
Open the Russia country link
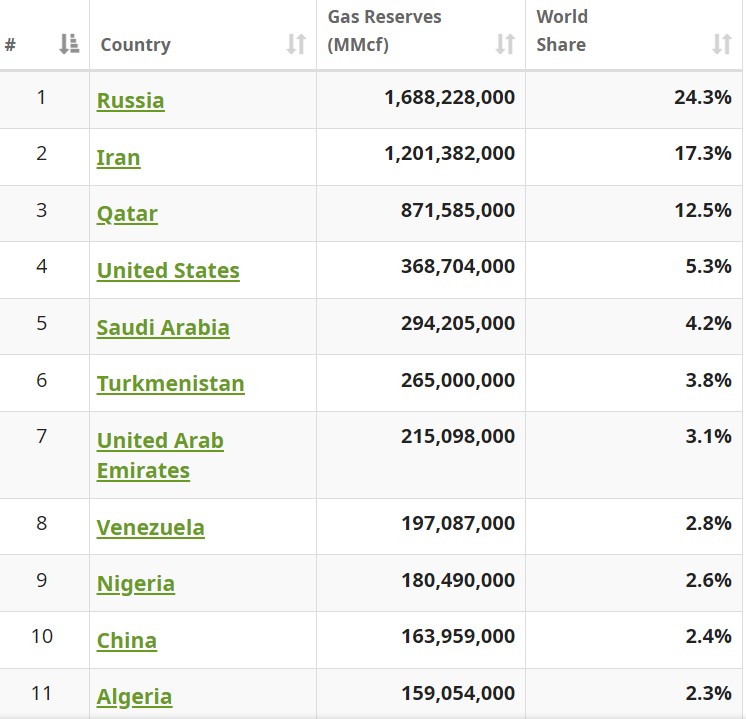(130, 100)
